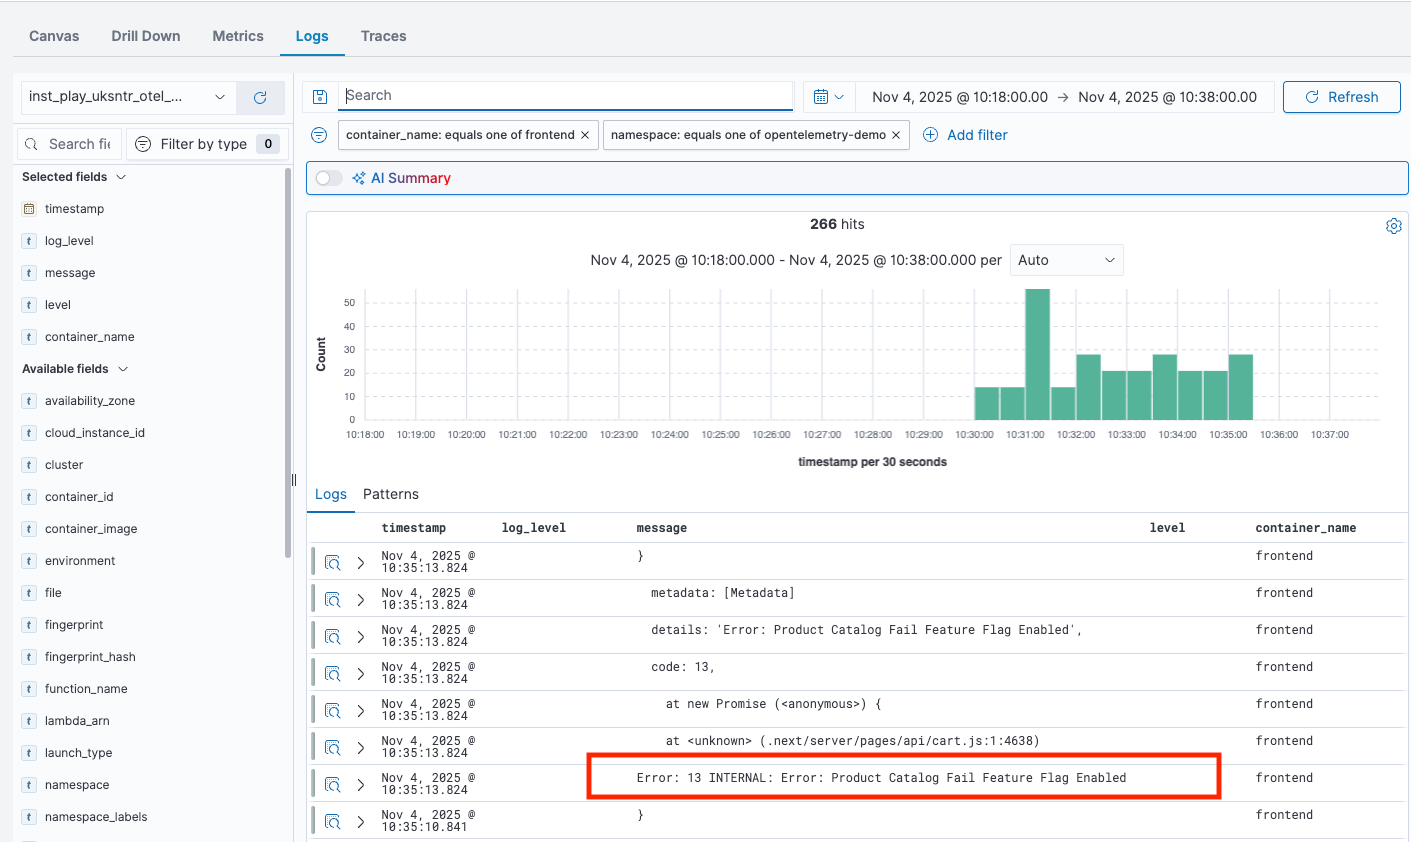Collapse the Selected fields section

[121, 177]
